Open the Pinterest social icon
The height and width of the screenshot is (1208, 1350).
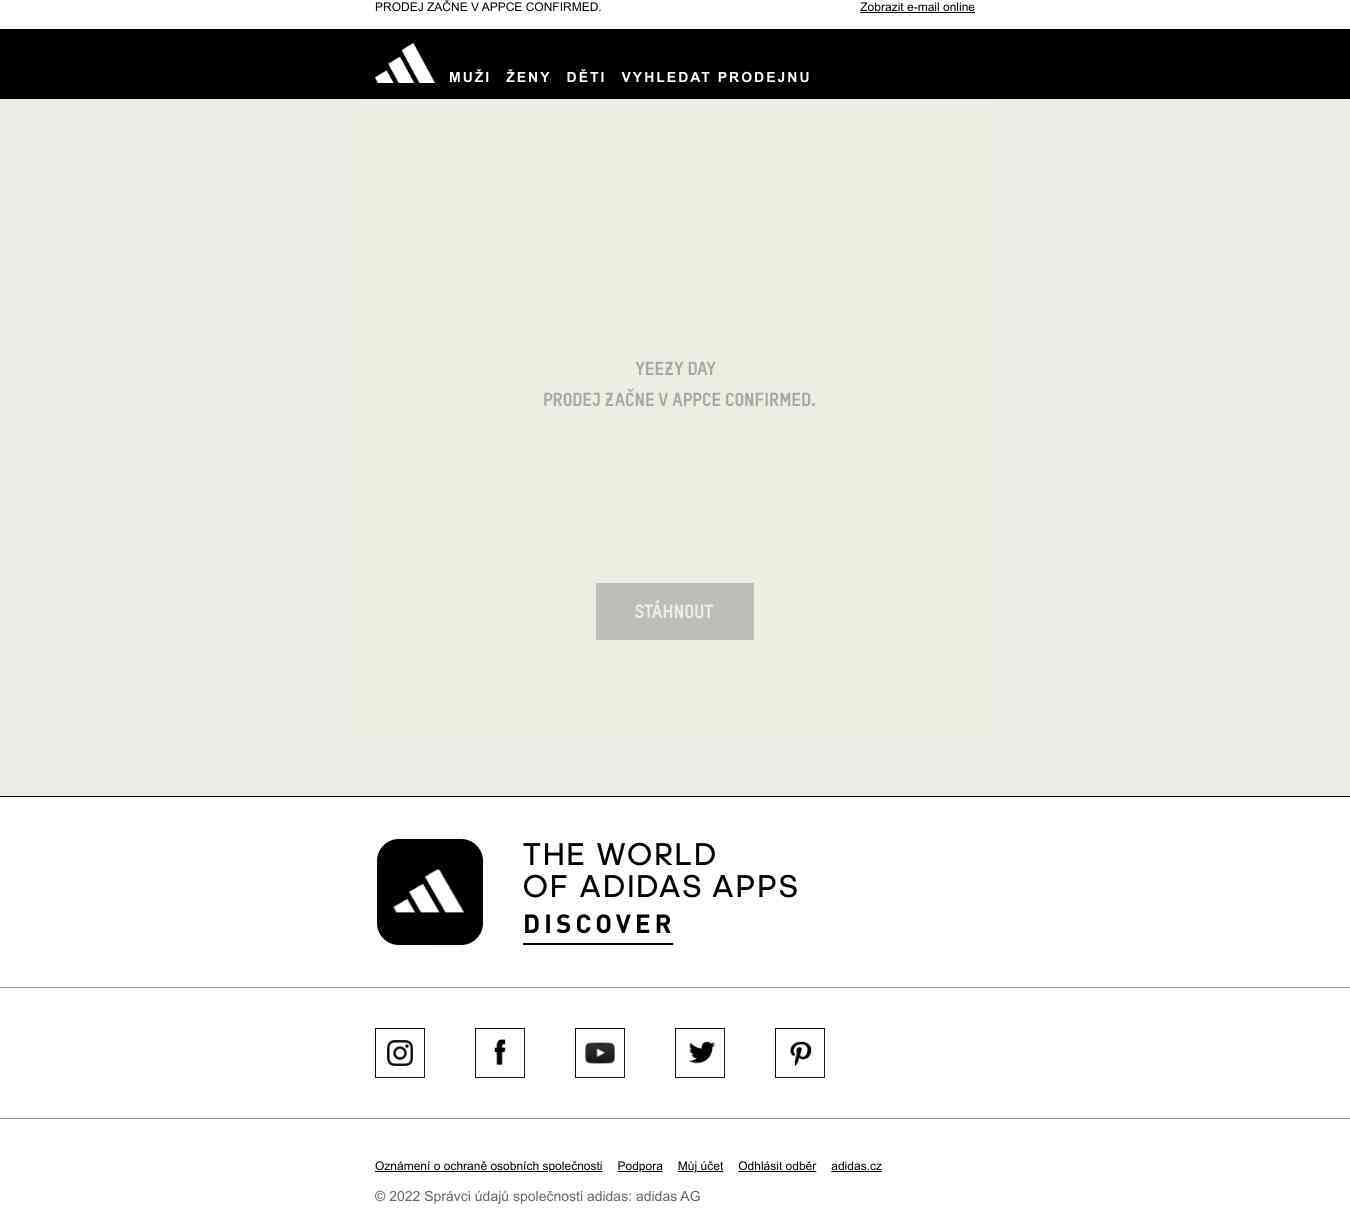pyautogui.click(x=800, y=1053)
